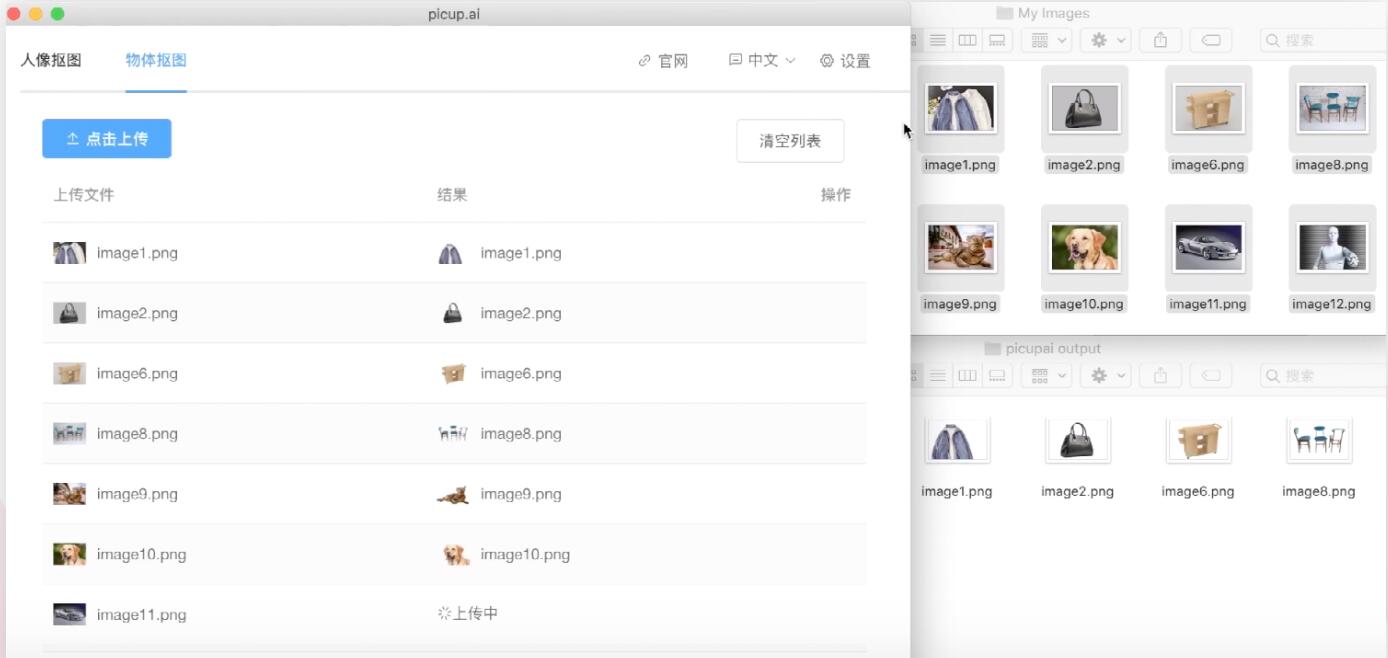Switch to the 人像抠图 tab
Viewport: 1388px width, 658px height.
51,60
